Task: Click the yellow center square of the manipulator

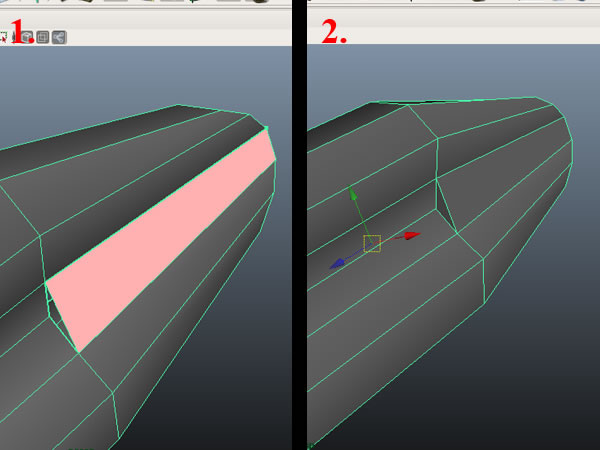Action: [372, 244]
